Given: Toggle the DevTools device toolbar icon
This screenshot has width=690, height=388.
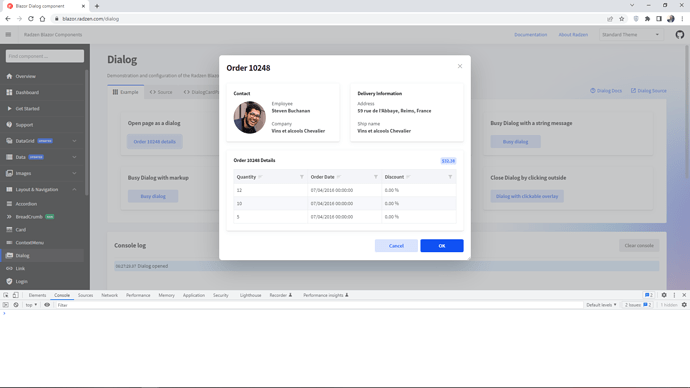Looking at the screenshot, I should 15,295.
